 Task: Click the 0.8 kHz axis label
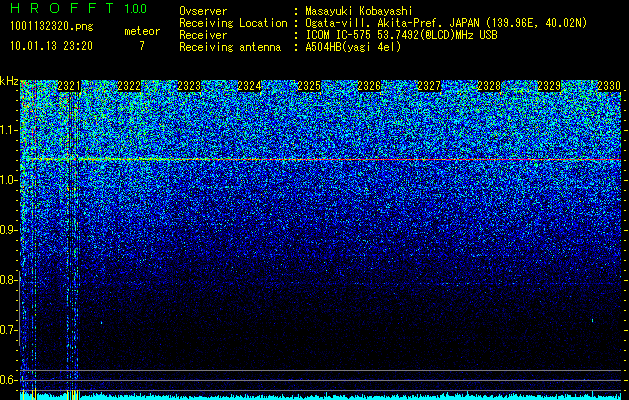(8, 280)
